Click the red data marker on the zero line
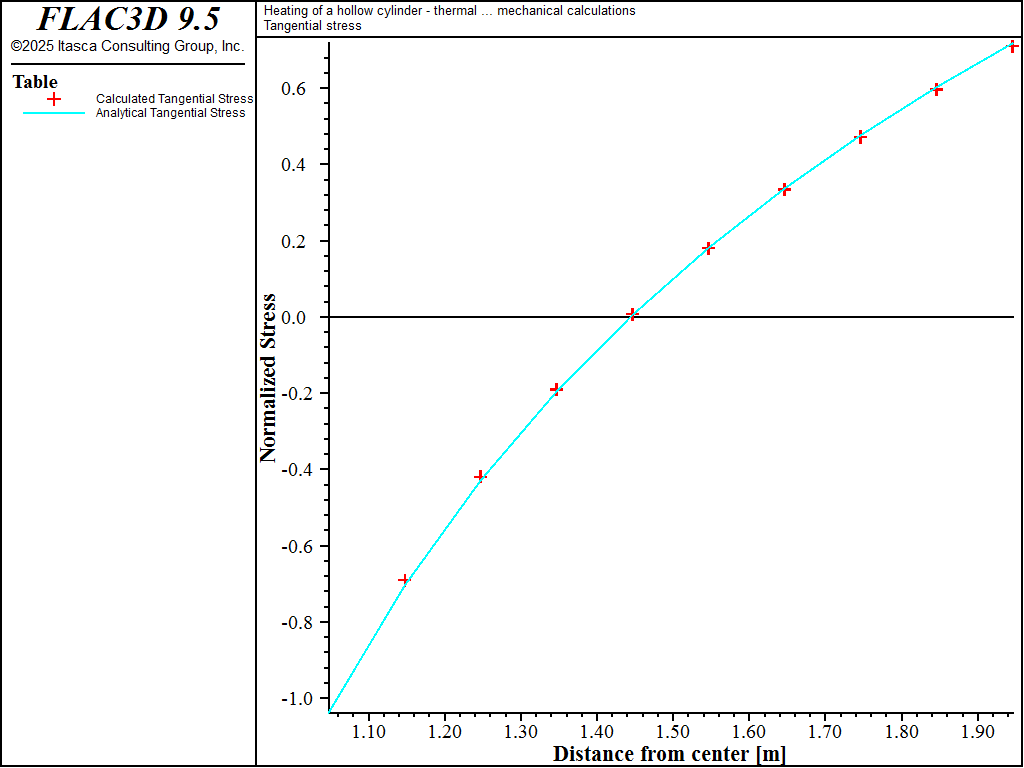Viewport: 1024px width, 768px height. (632, 315)
